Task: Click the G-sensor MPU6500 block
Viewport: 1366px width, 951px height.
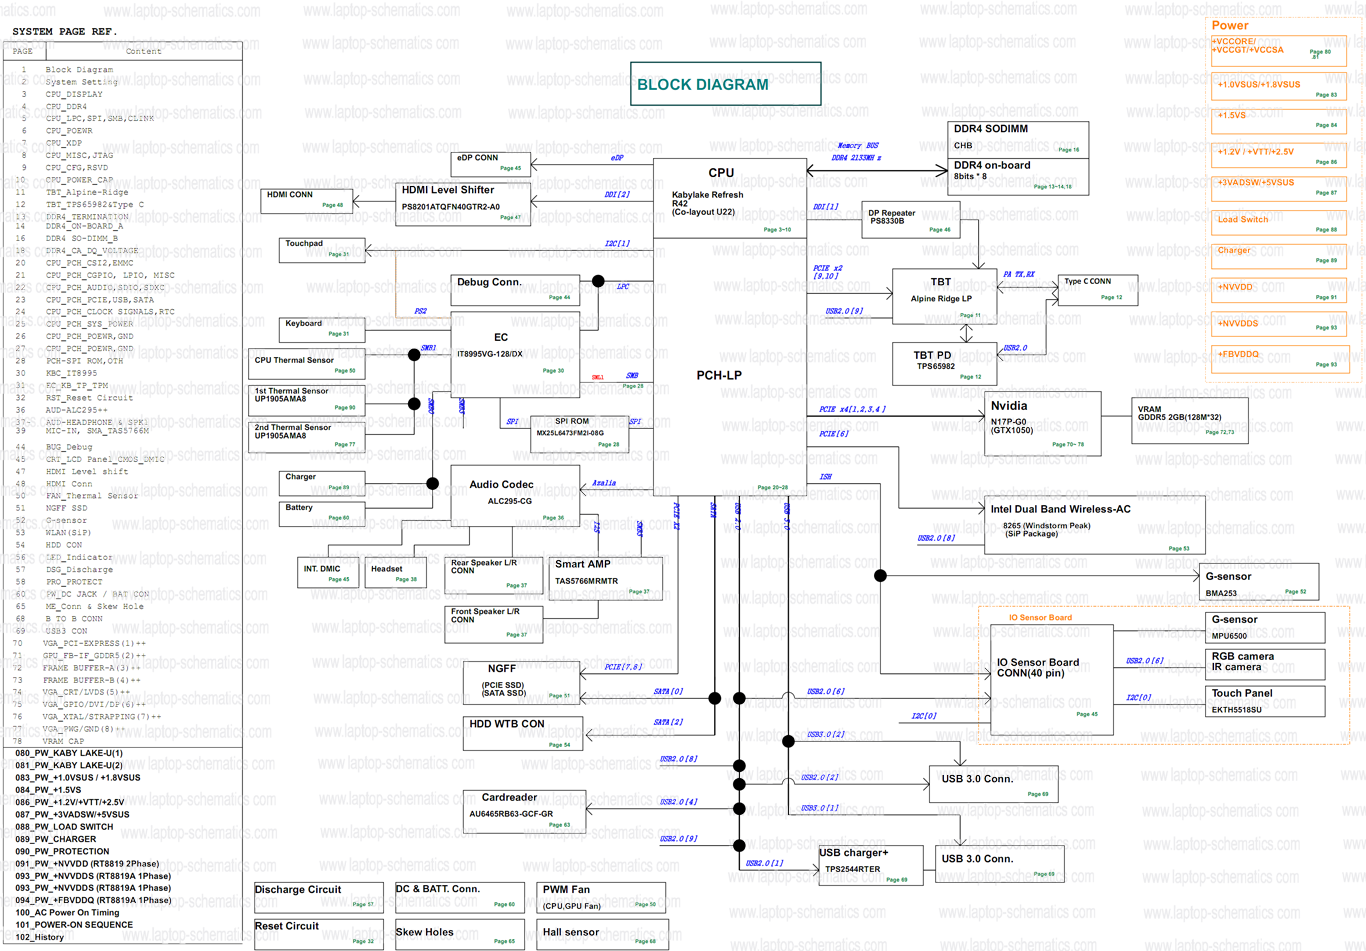Action: (1265, 627)
